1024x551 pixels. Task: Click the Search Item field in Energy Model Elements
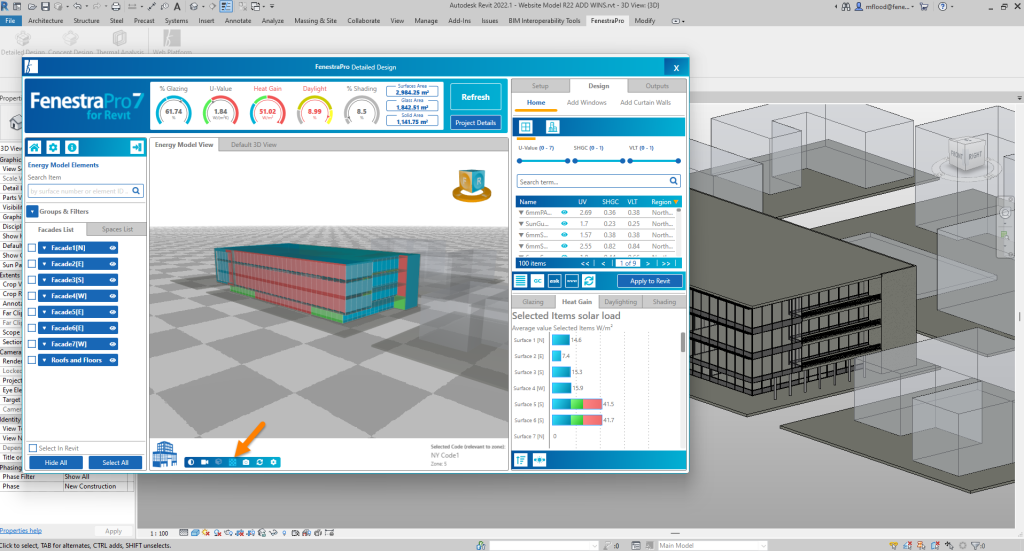coord(85,191)
